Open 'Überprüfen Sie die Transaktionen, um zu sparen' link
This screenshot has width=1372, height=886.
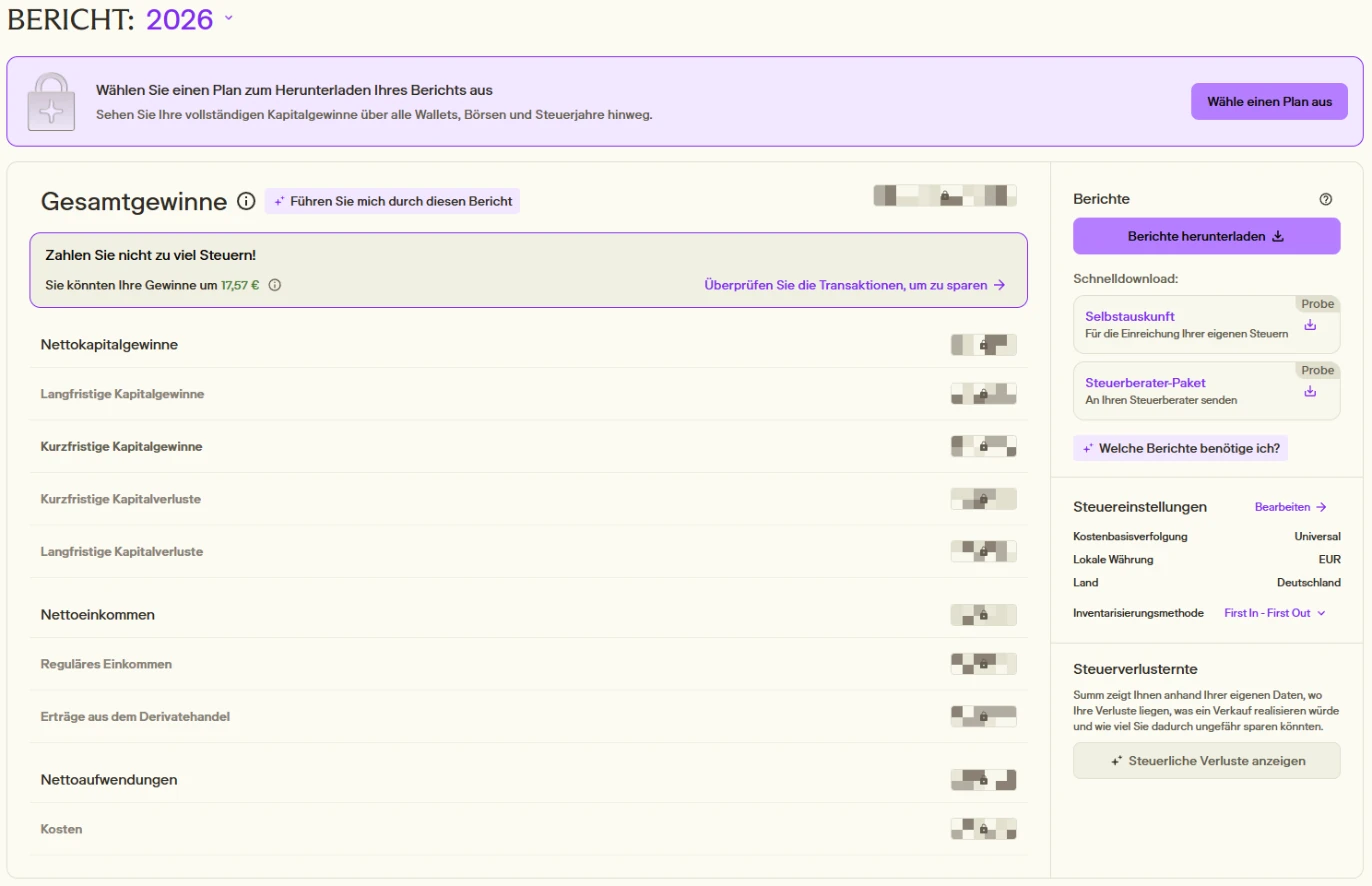[x=855, y=285]
